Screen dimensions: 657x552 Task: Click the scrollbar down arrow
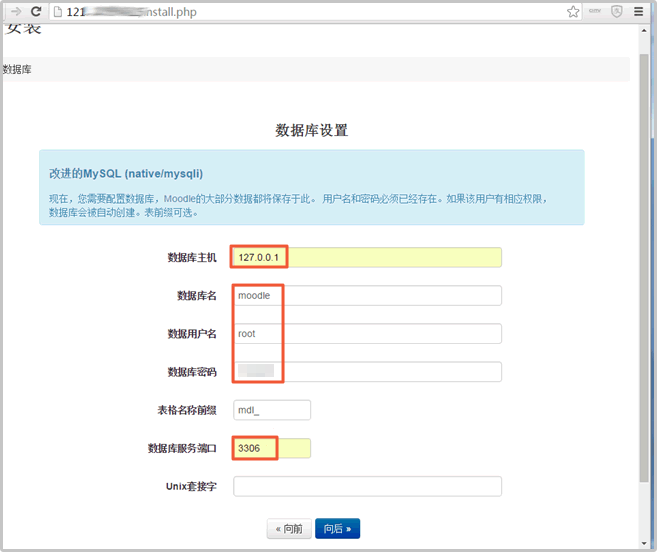point(645,544)
